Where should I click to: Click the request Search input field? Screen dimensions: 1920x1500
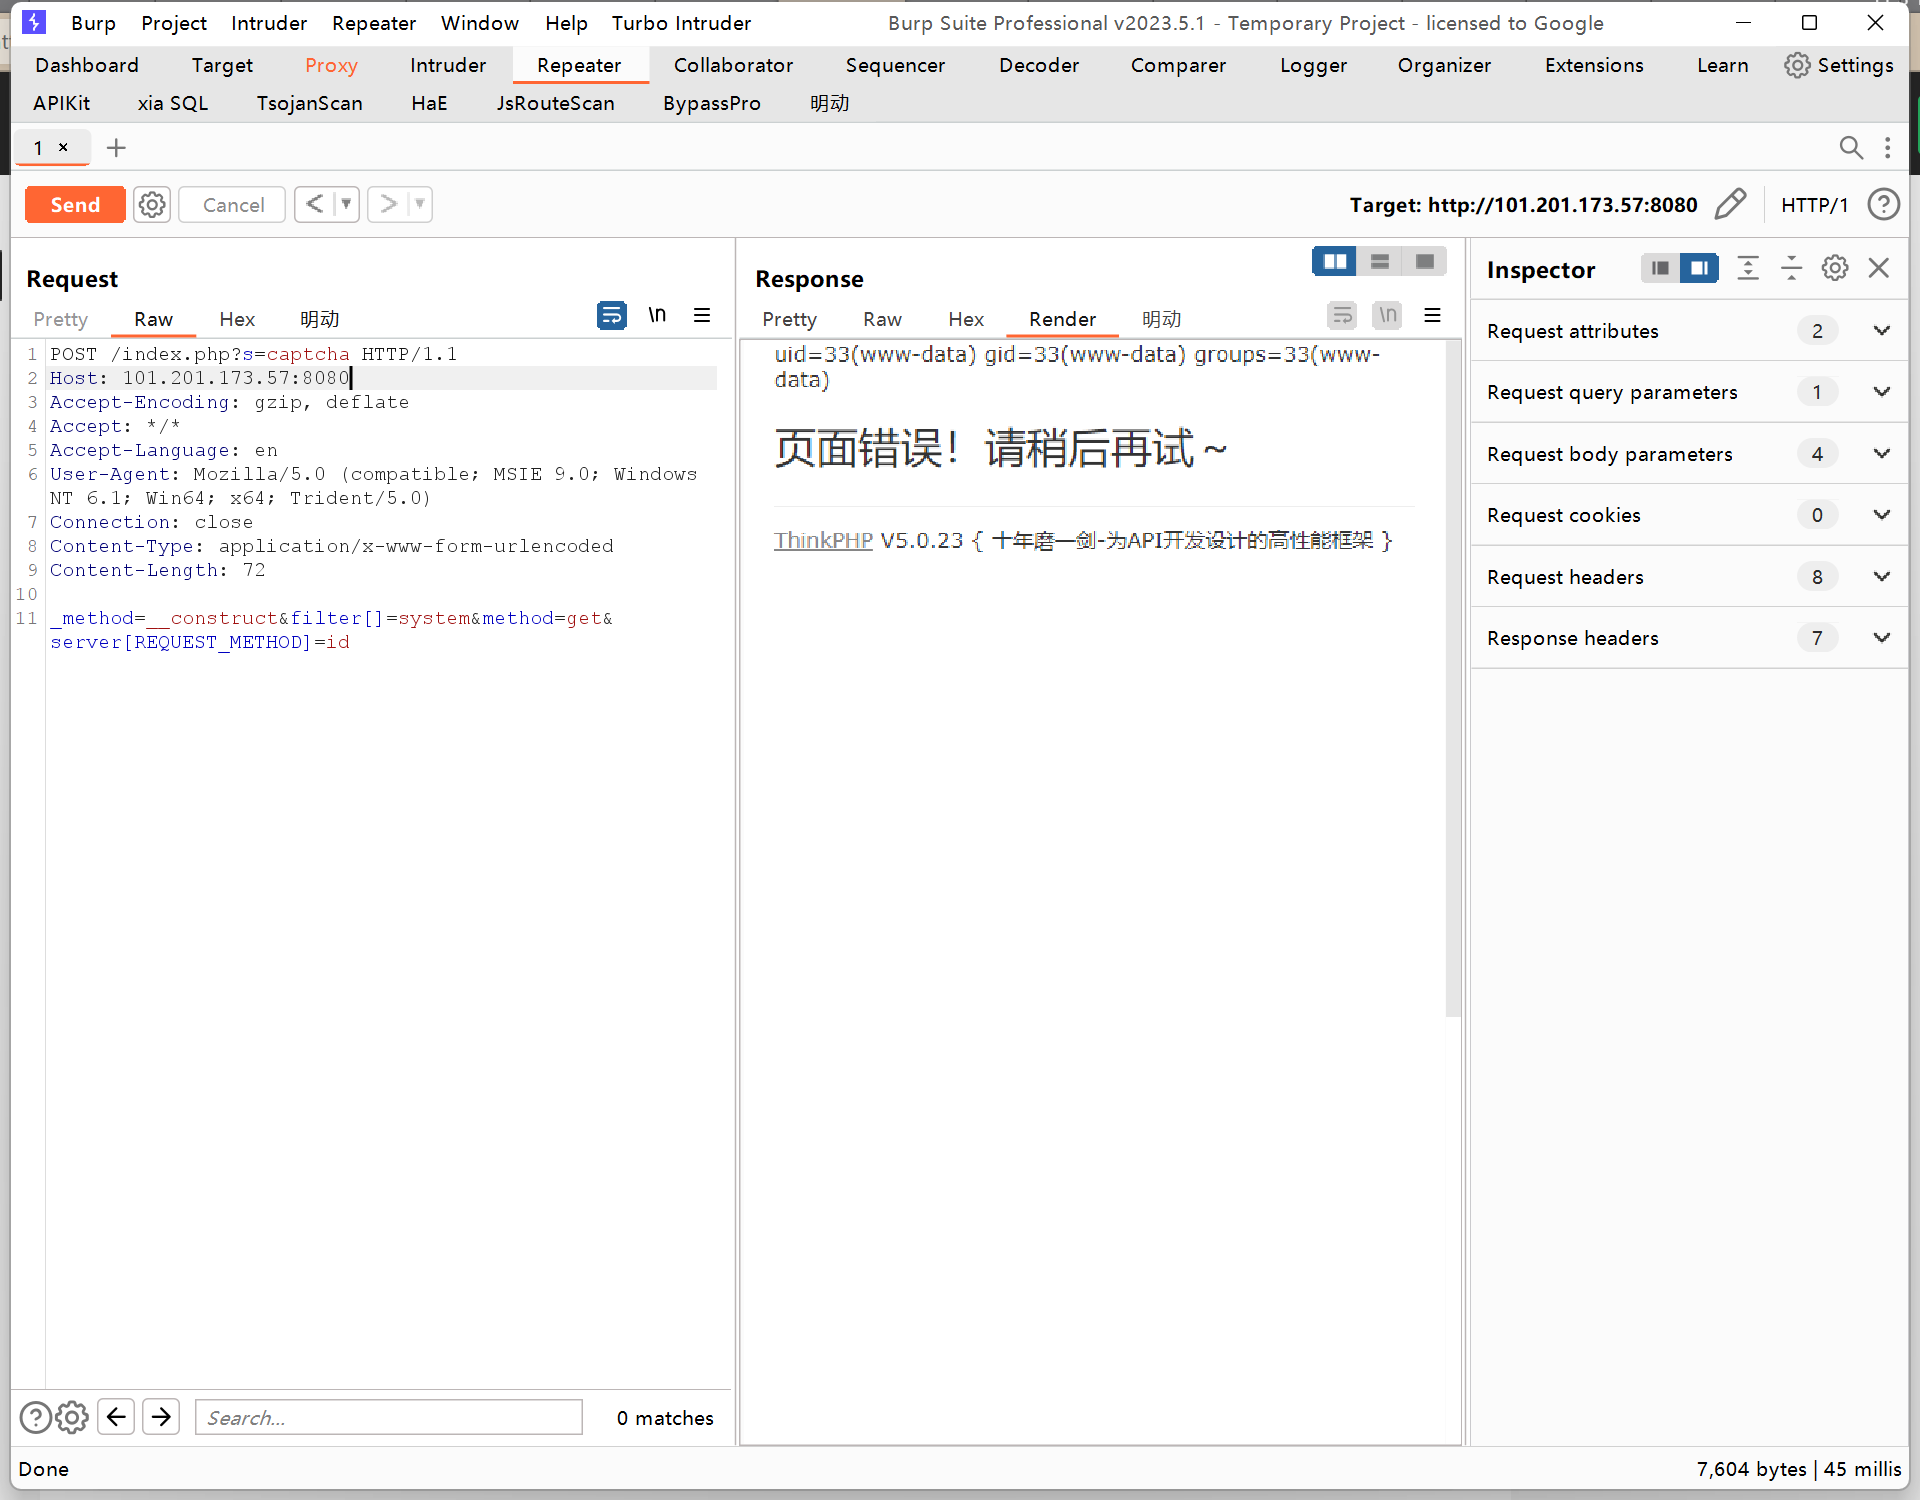(x=388, y=1417)
